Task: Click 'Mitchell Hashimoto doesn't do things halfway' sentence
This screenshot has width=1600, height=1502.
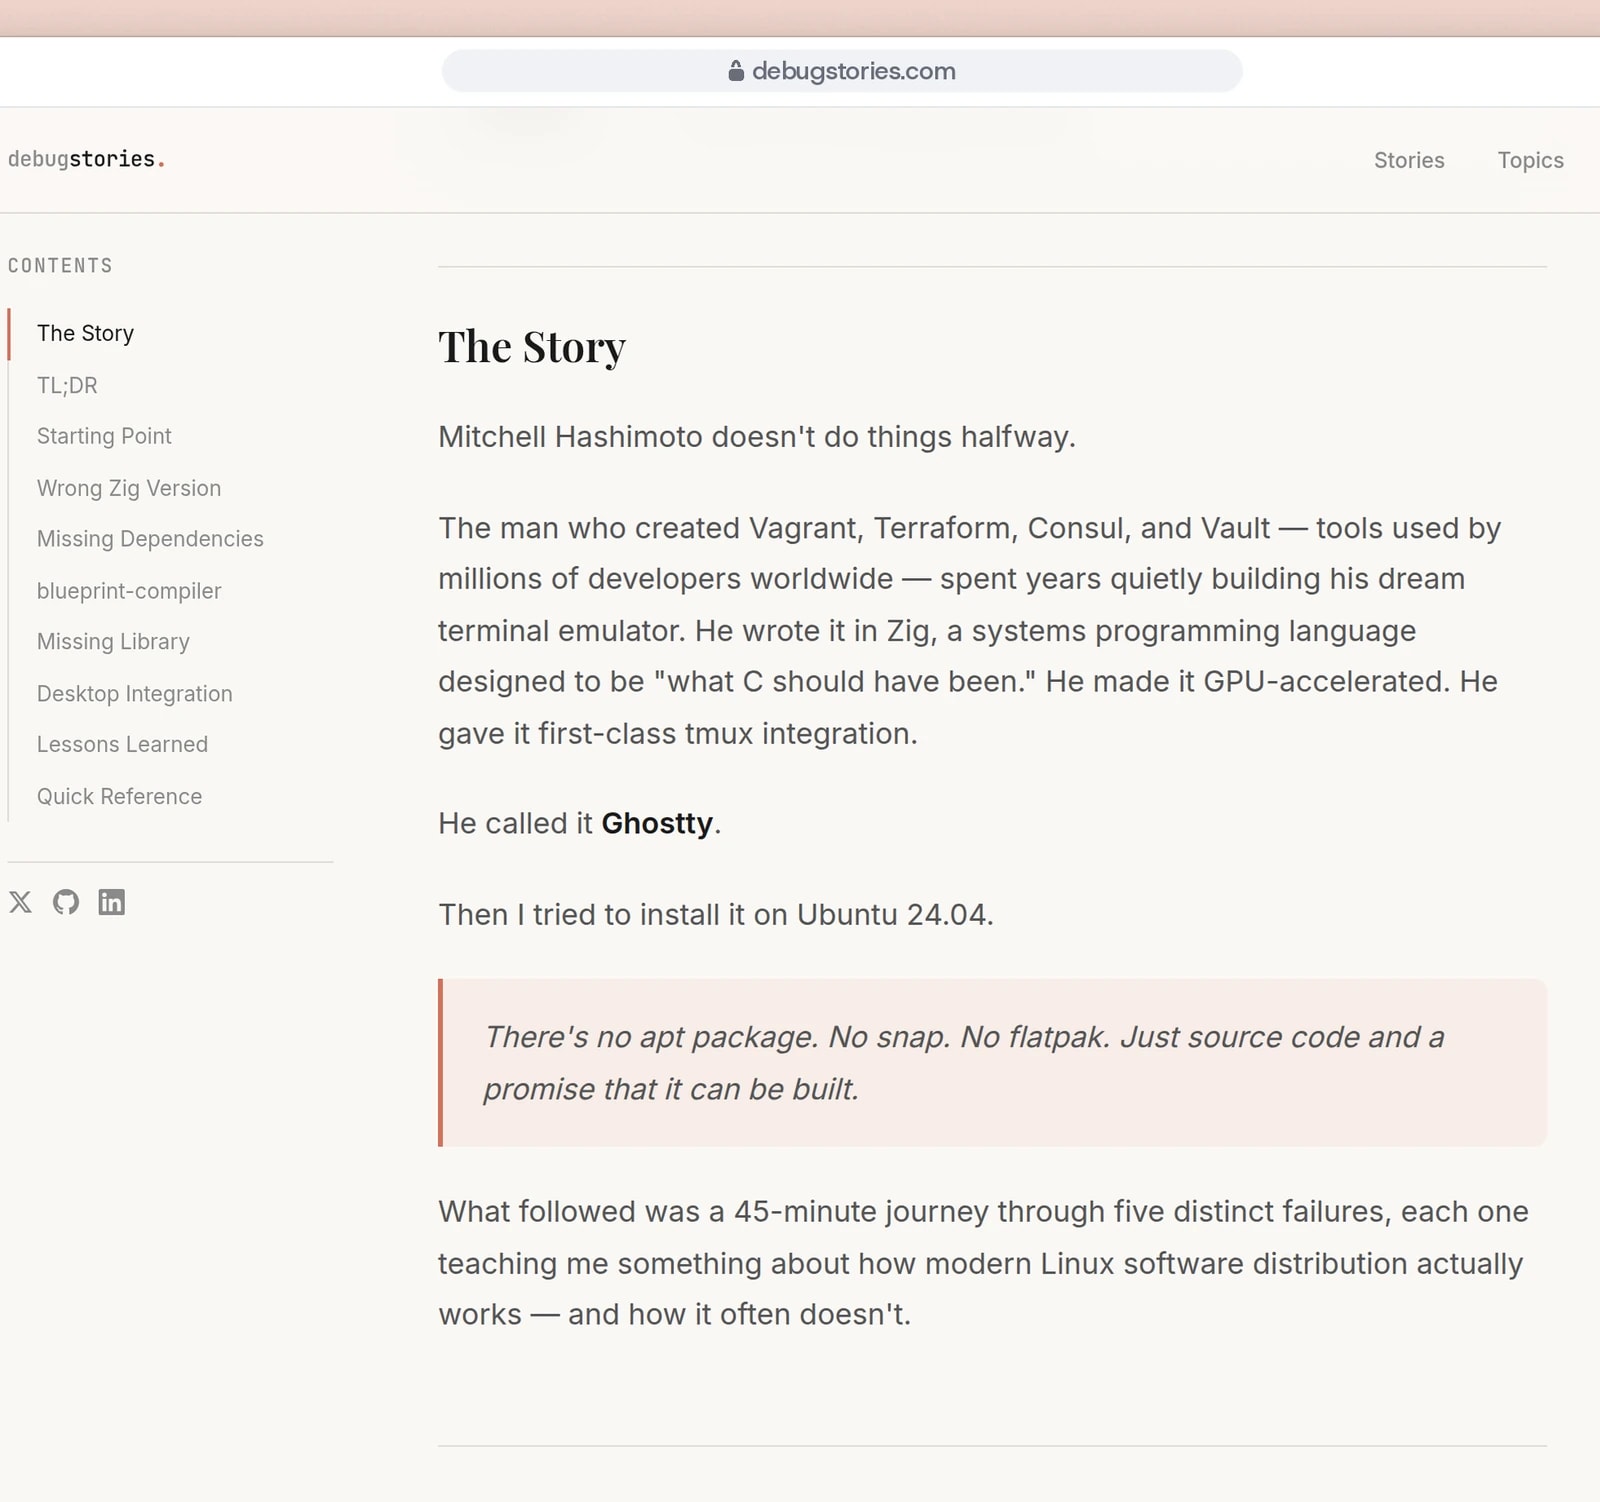Action: click(x=757, y=437)
